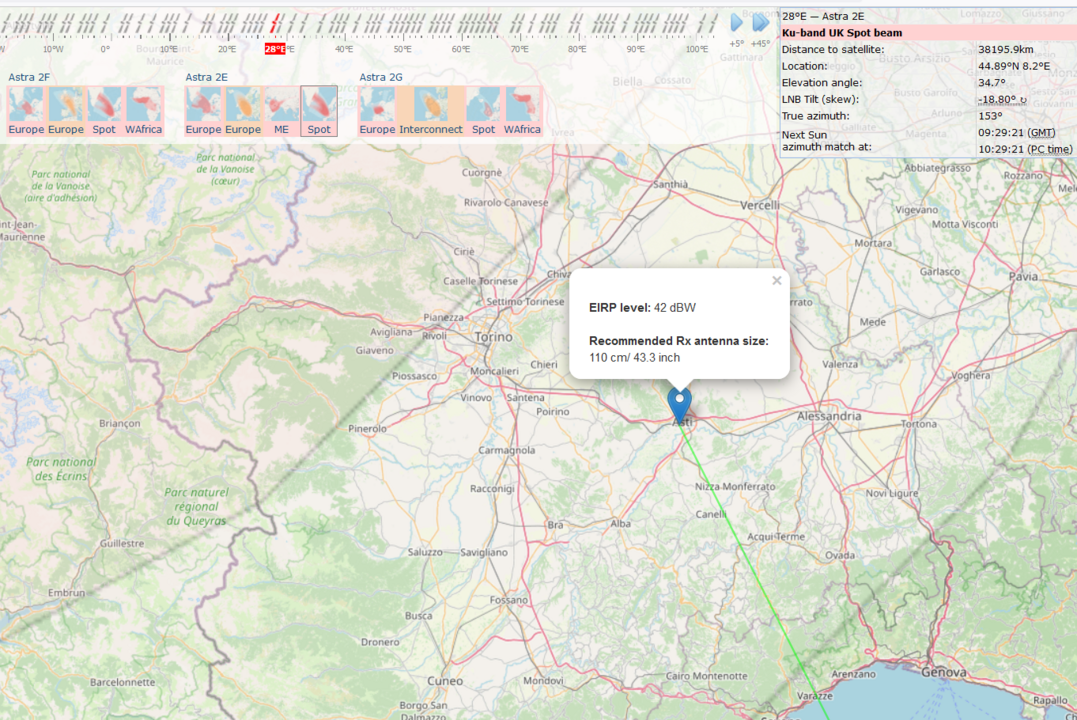This screenshot has height=720, width=1077.
Task: Click the +5° forward arrow
Action: (x=737, y=23)
